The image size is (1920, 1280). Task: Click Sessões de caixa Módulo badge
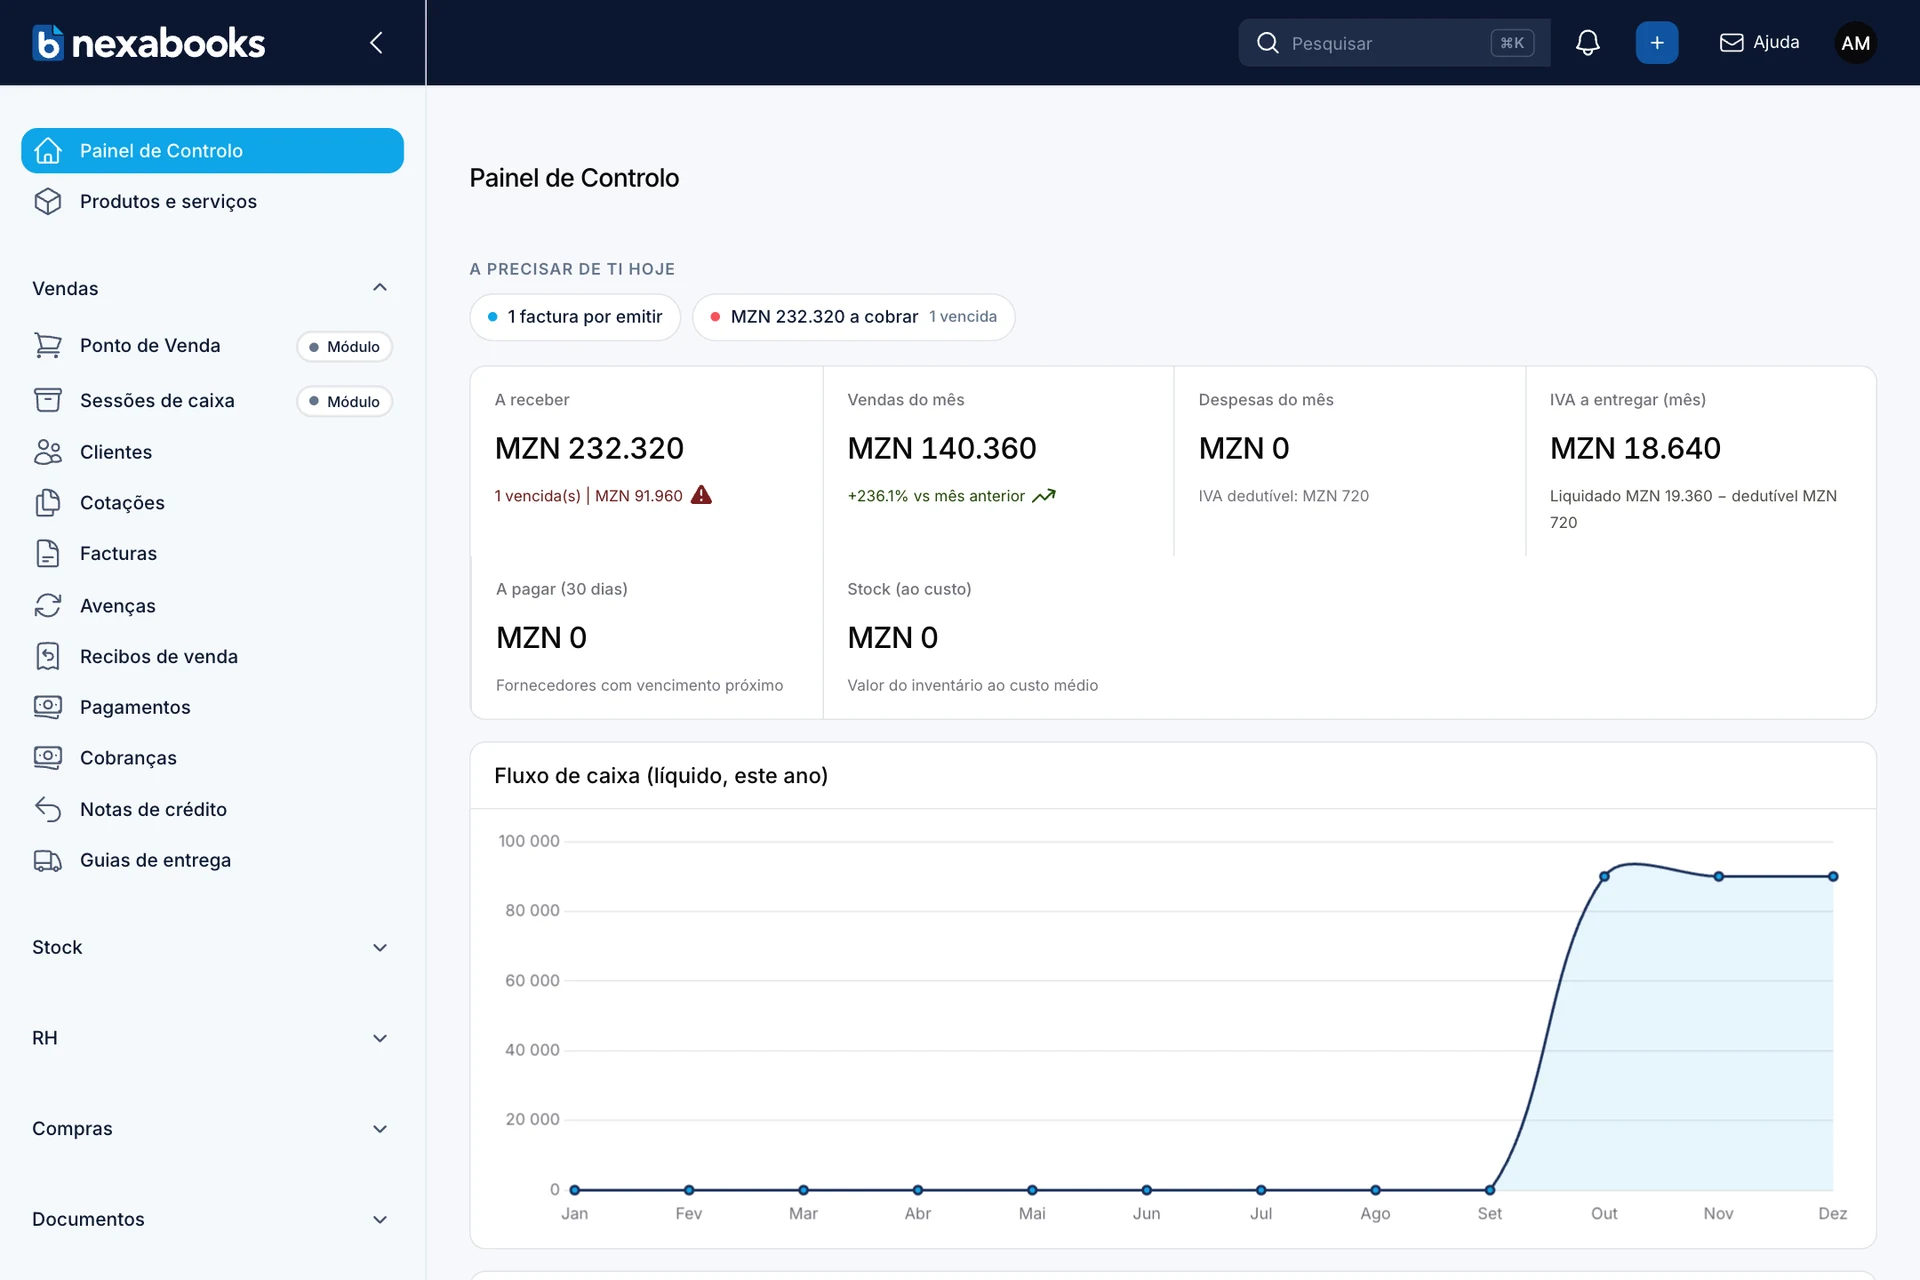344,402
